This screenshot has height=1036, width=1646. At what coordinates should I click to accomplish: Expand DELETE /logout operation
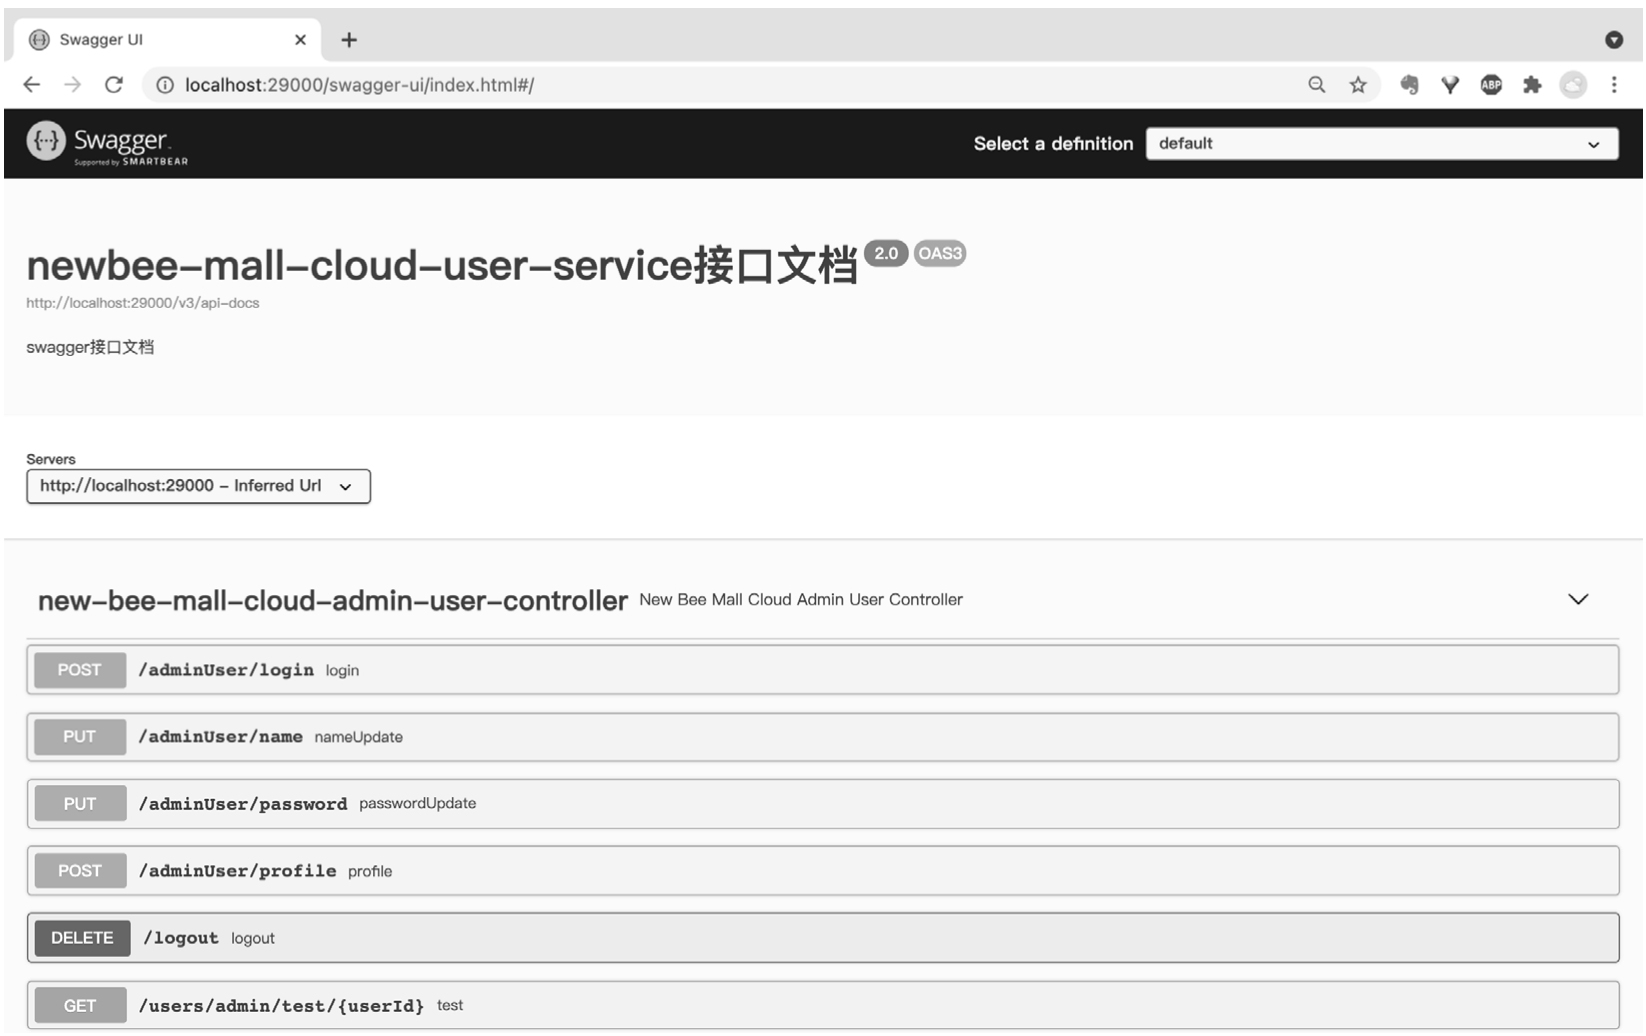823,938
